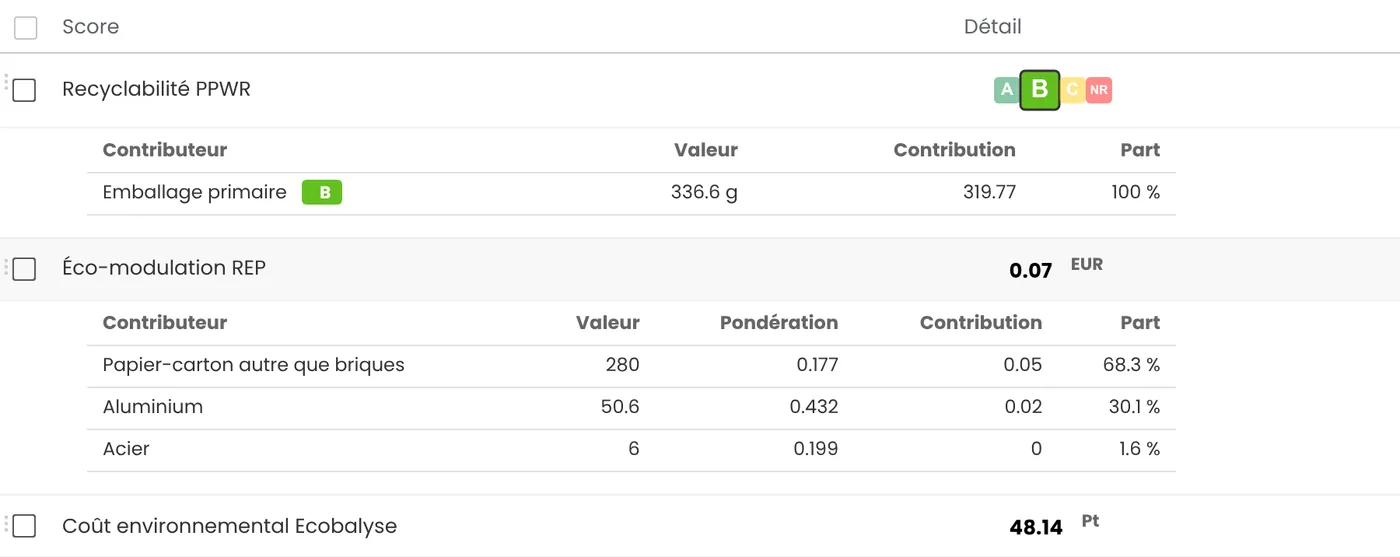Check the Éco-modulation REP row checkbox
The image size is (1400, 557).
point(24,269)
